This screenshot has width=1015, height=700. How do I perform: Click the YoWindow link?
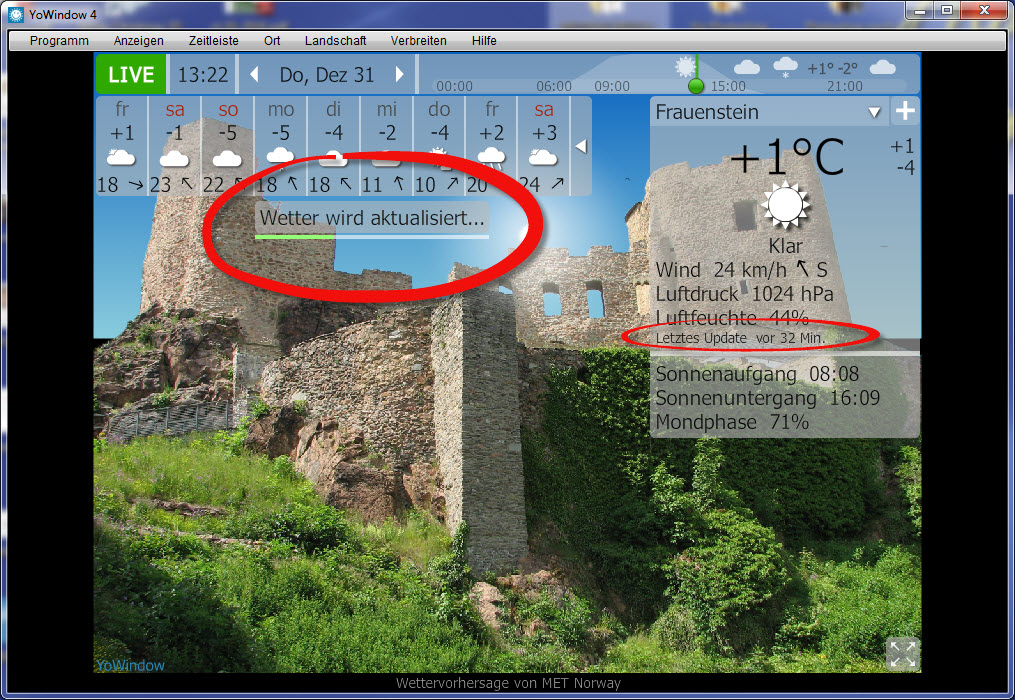[x=130, y=665]
